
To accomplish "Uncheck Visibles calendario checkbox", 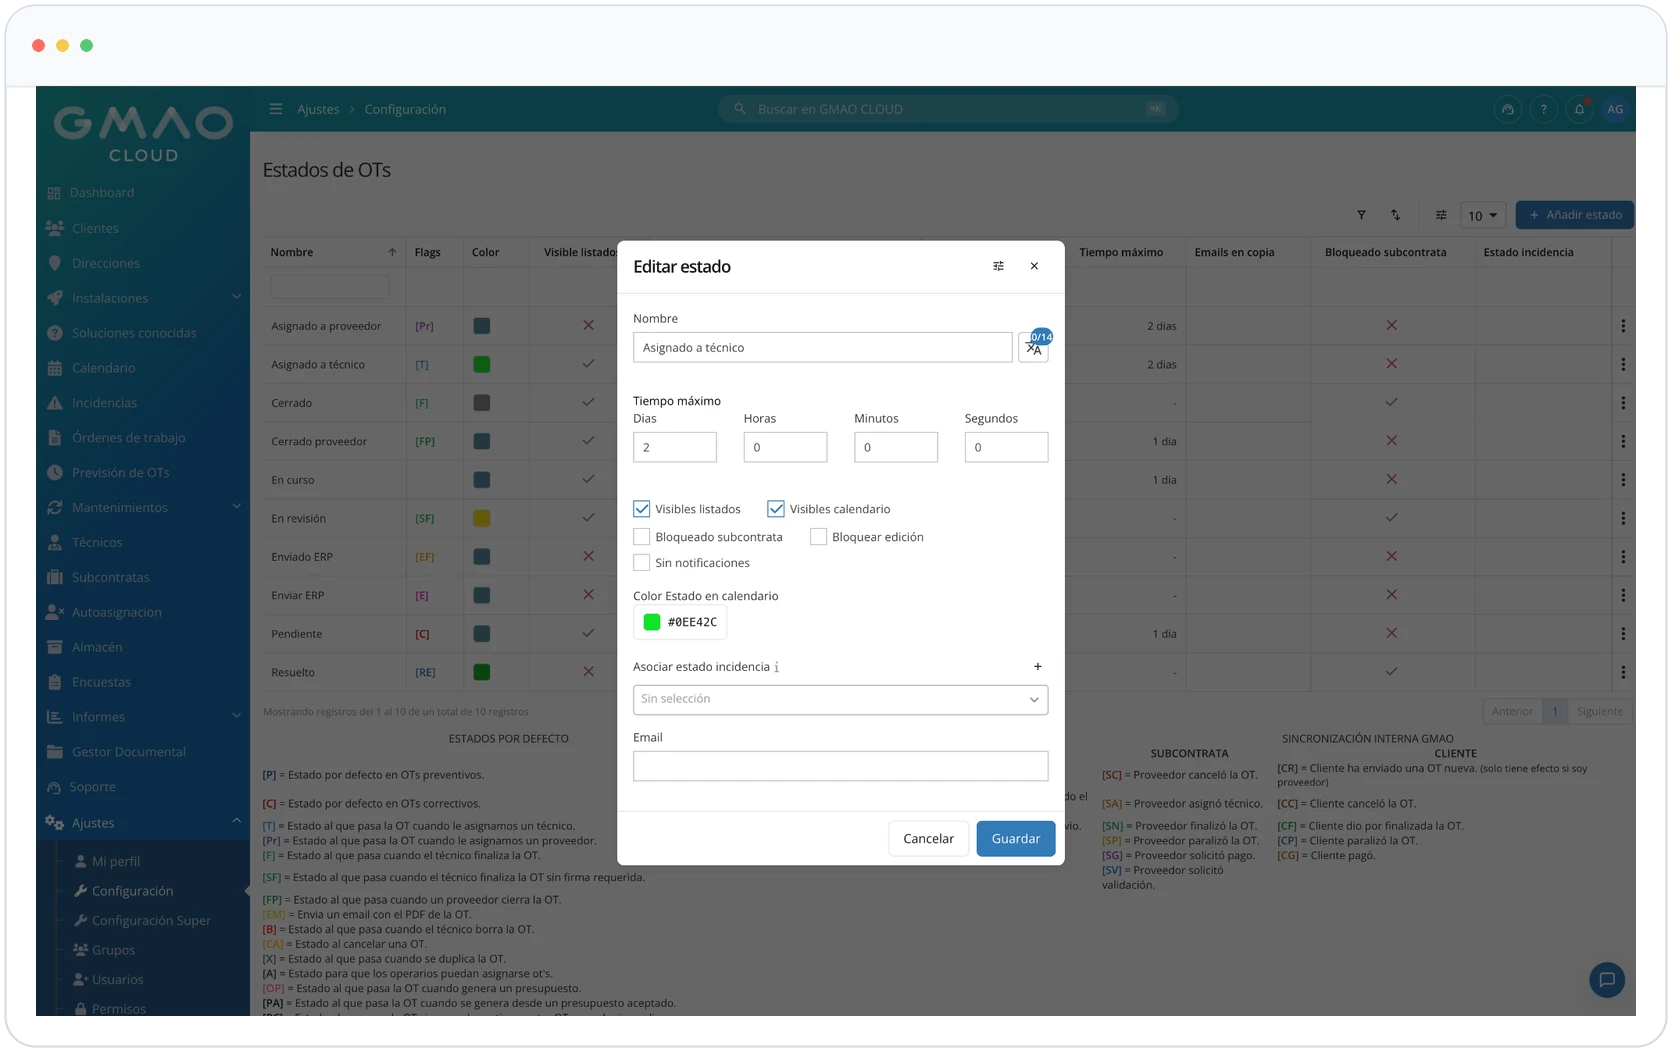I will pos(776,509).
